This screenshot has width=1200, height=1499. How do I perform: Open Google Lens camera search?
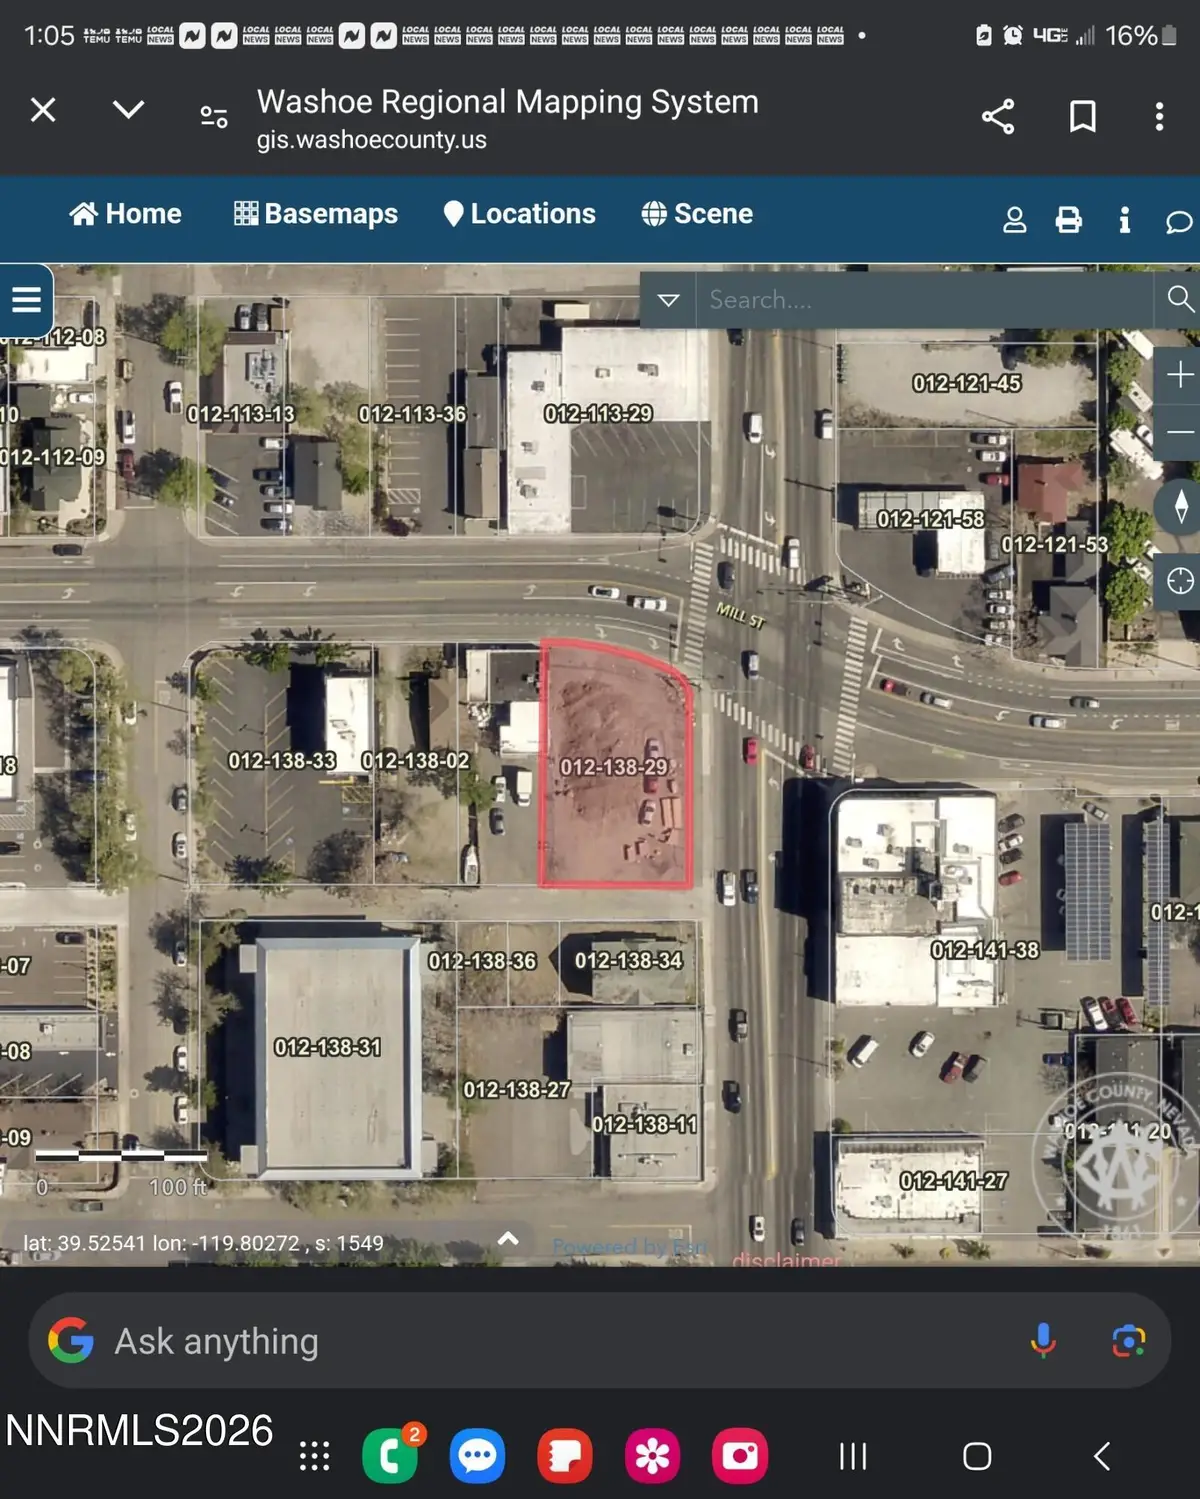pos(1128,1340)
